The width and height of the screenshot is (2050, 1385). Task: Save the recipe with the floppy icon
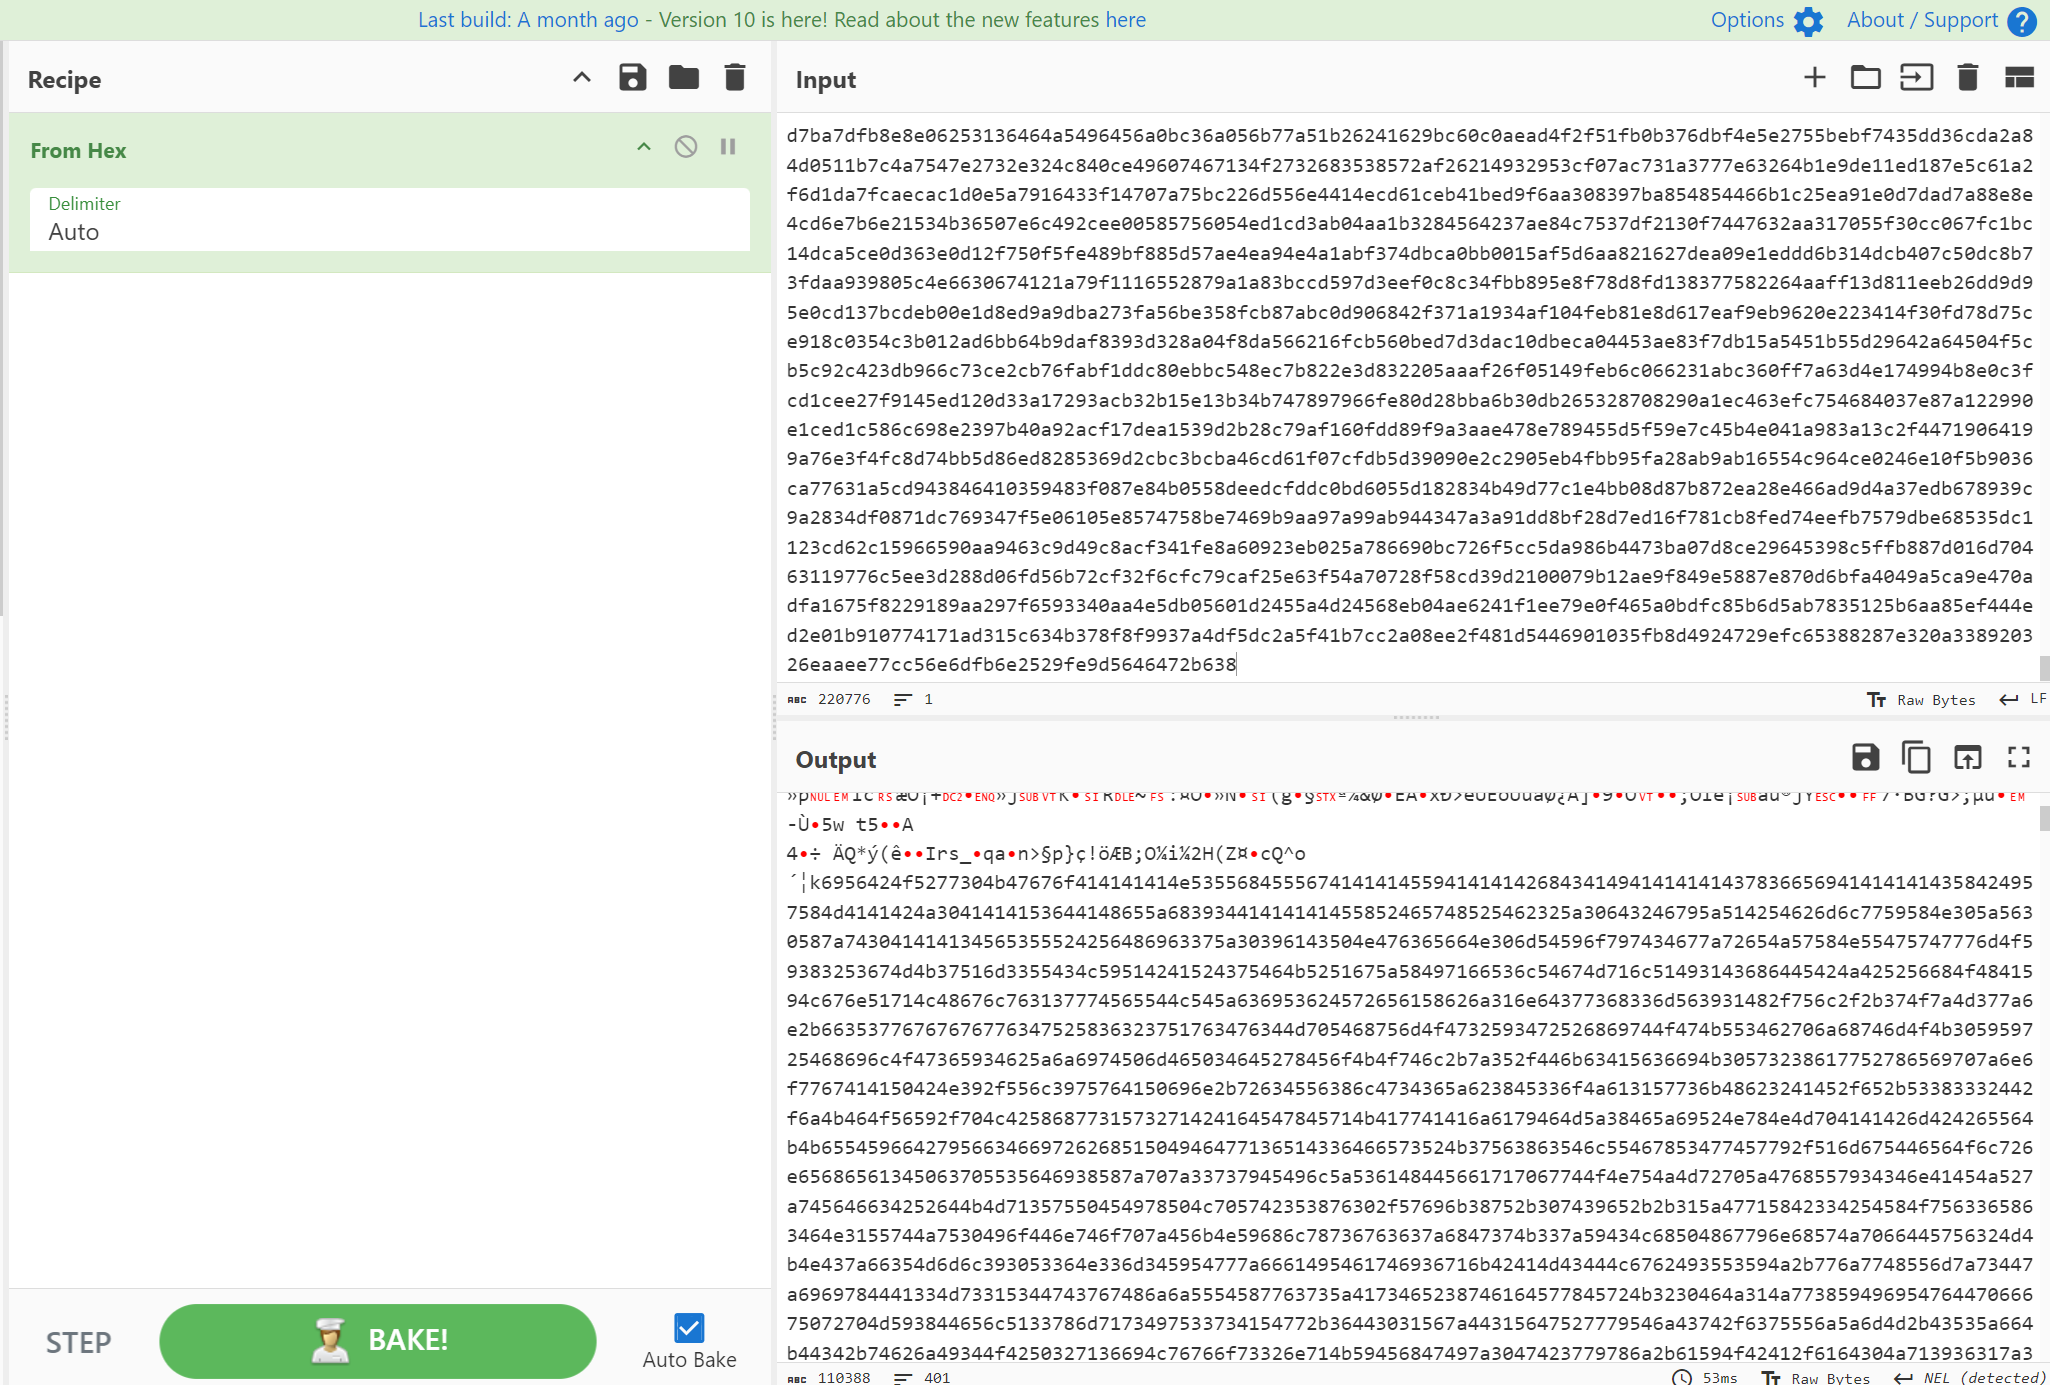click(632, 78)
